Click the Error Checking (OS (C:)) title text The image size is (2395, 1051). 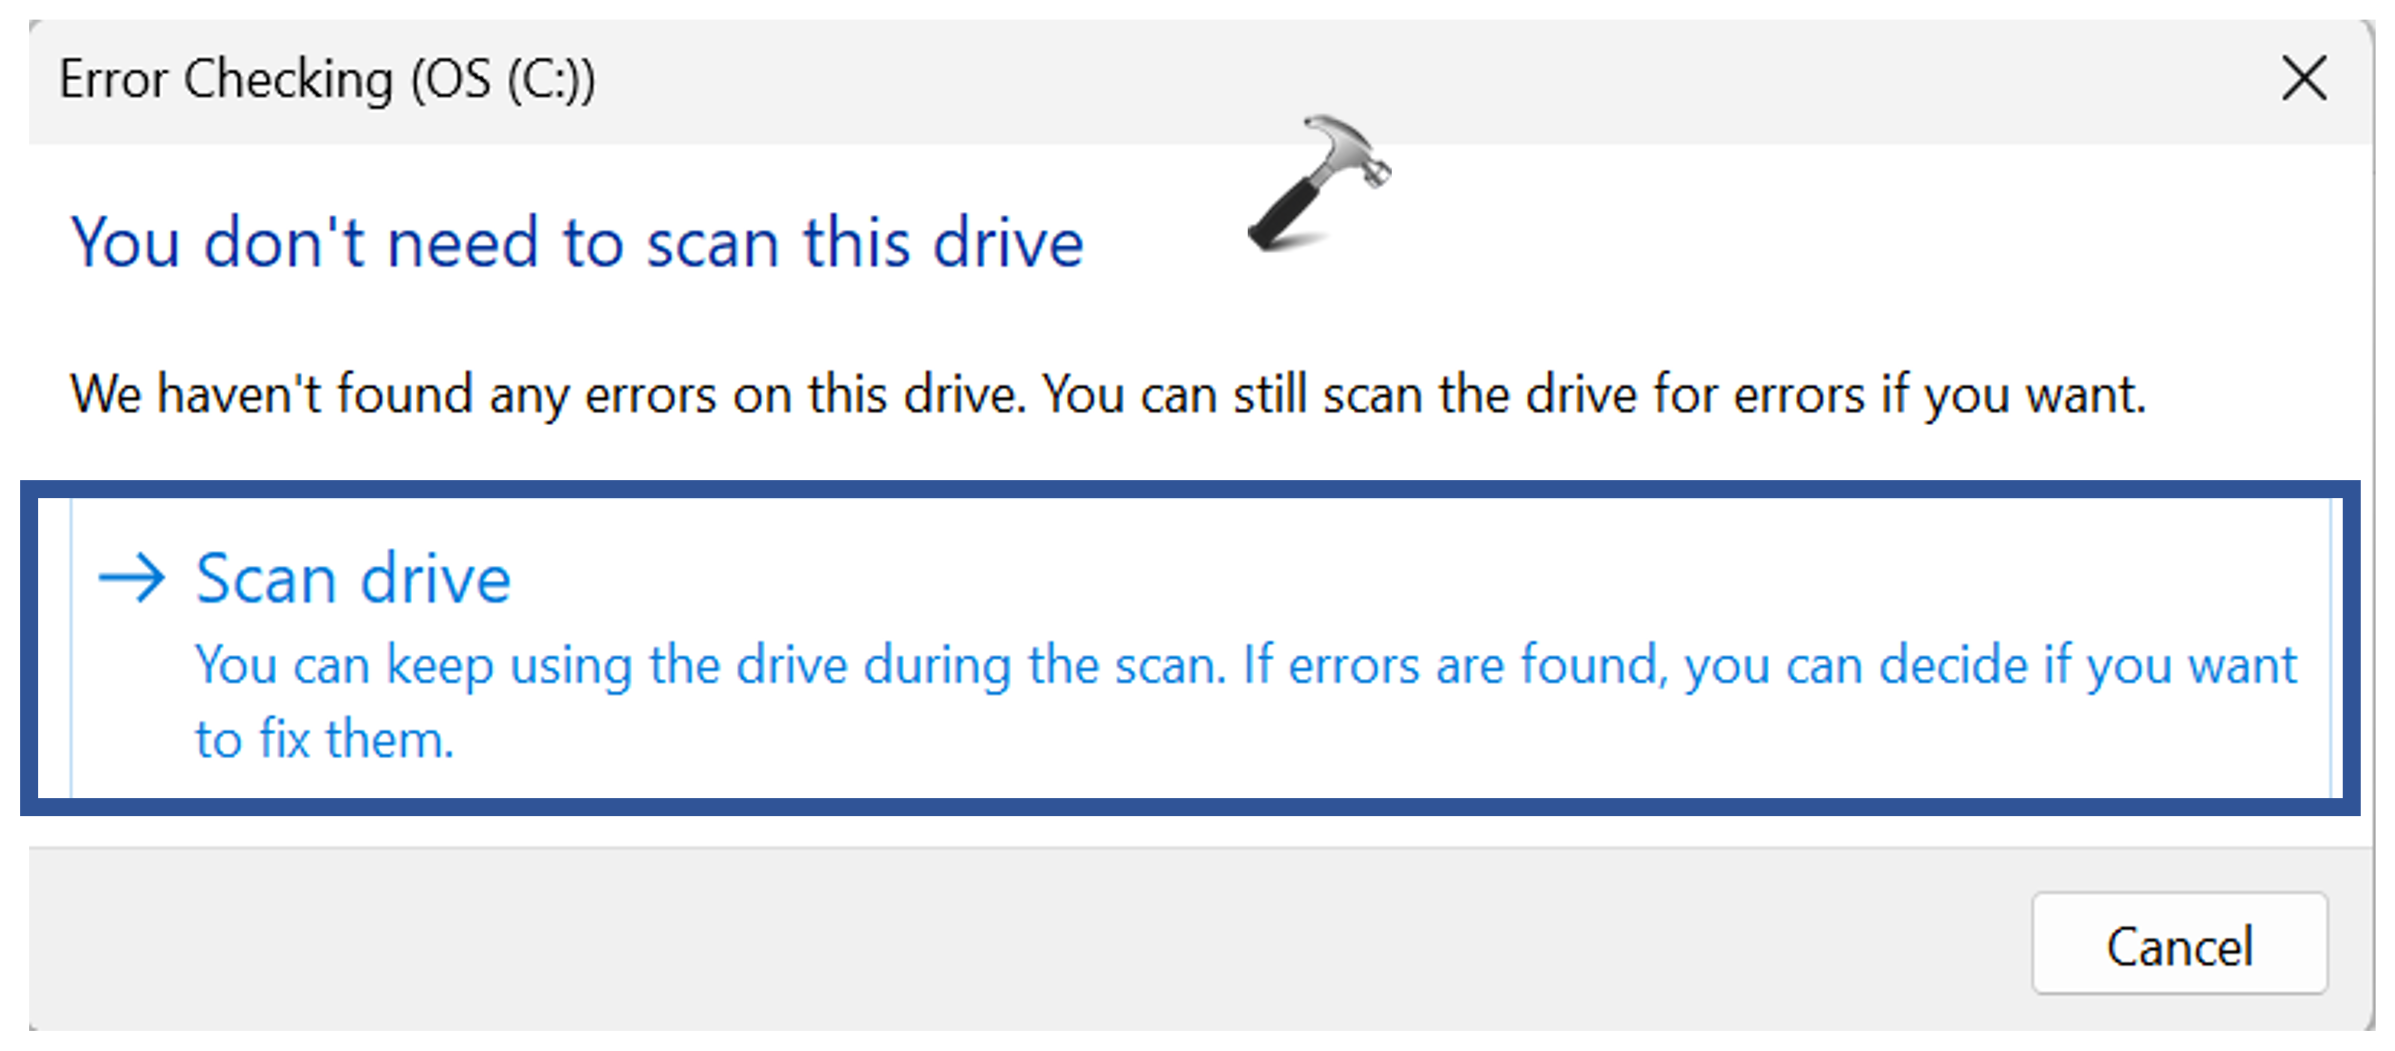click(326, 79)
